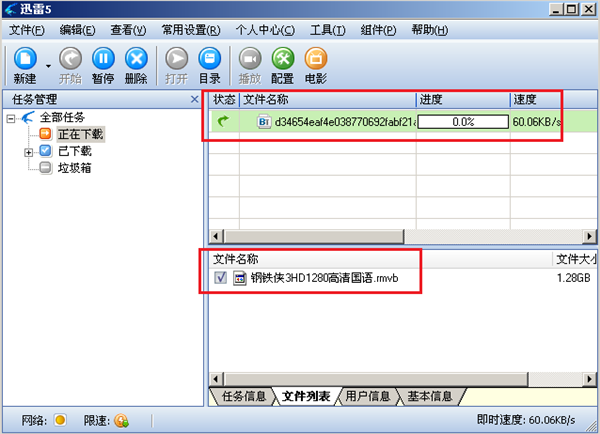
Task: Sort by the 进度 column header
Action: [x=463, y=100]
